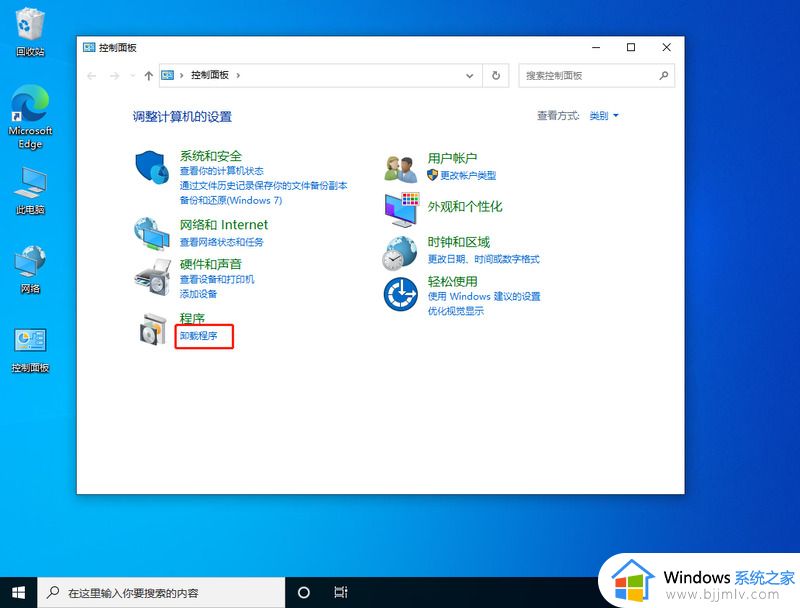Open the 查看方式 类别 dropdown
Image resolution: width=800 pixels, height=608 pixels.
pyautogui.click(x=604, y=116)
